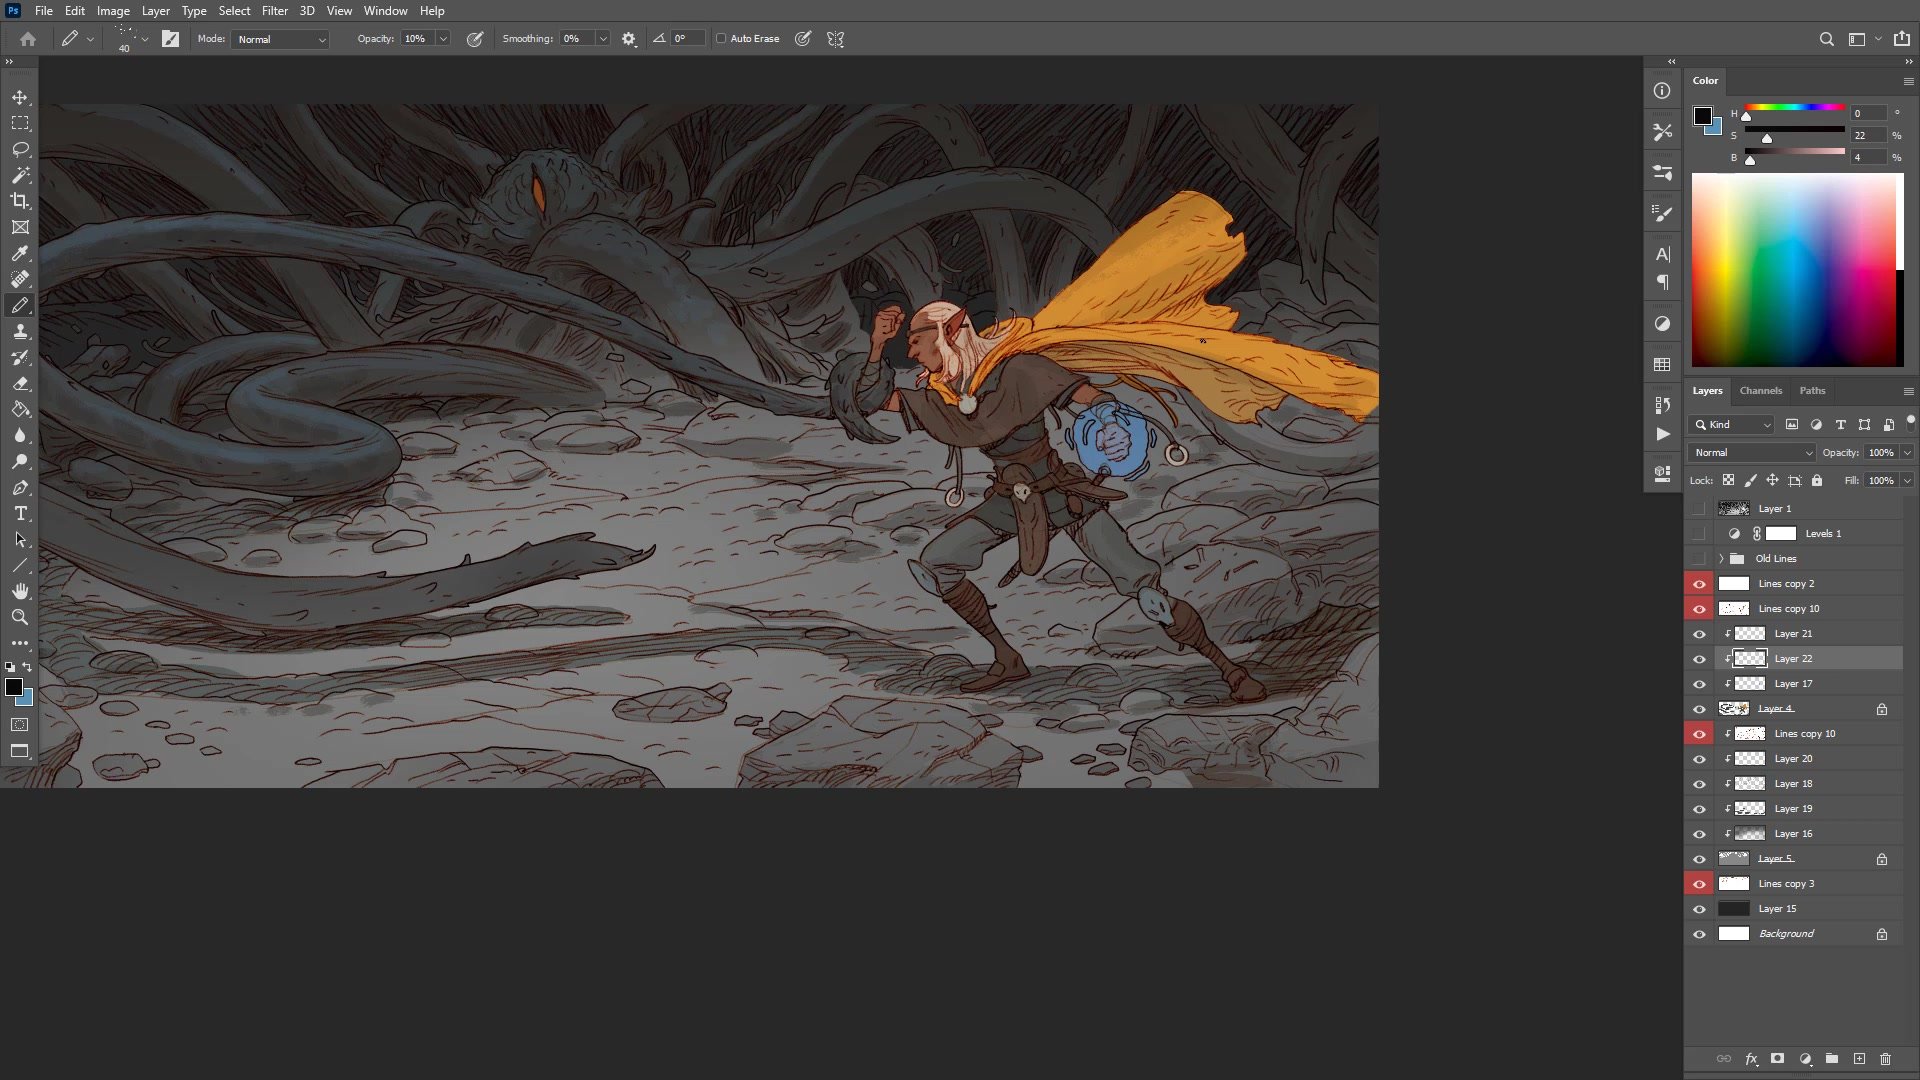
Task: Open the Filter menu
Action: click(x=274, y=11)
